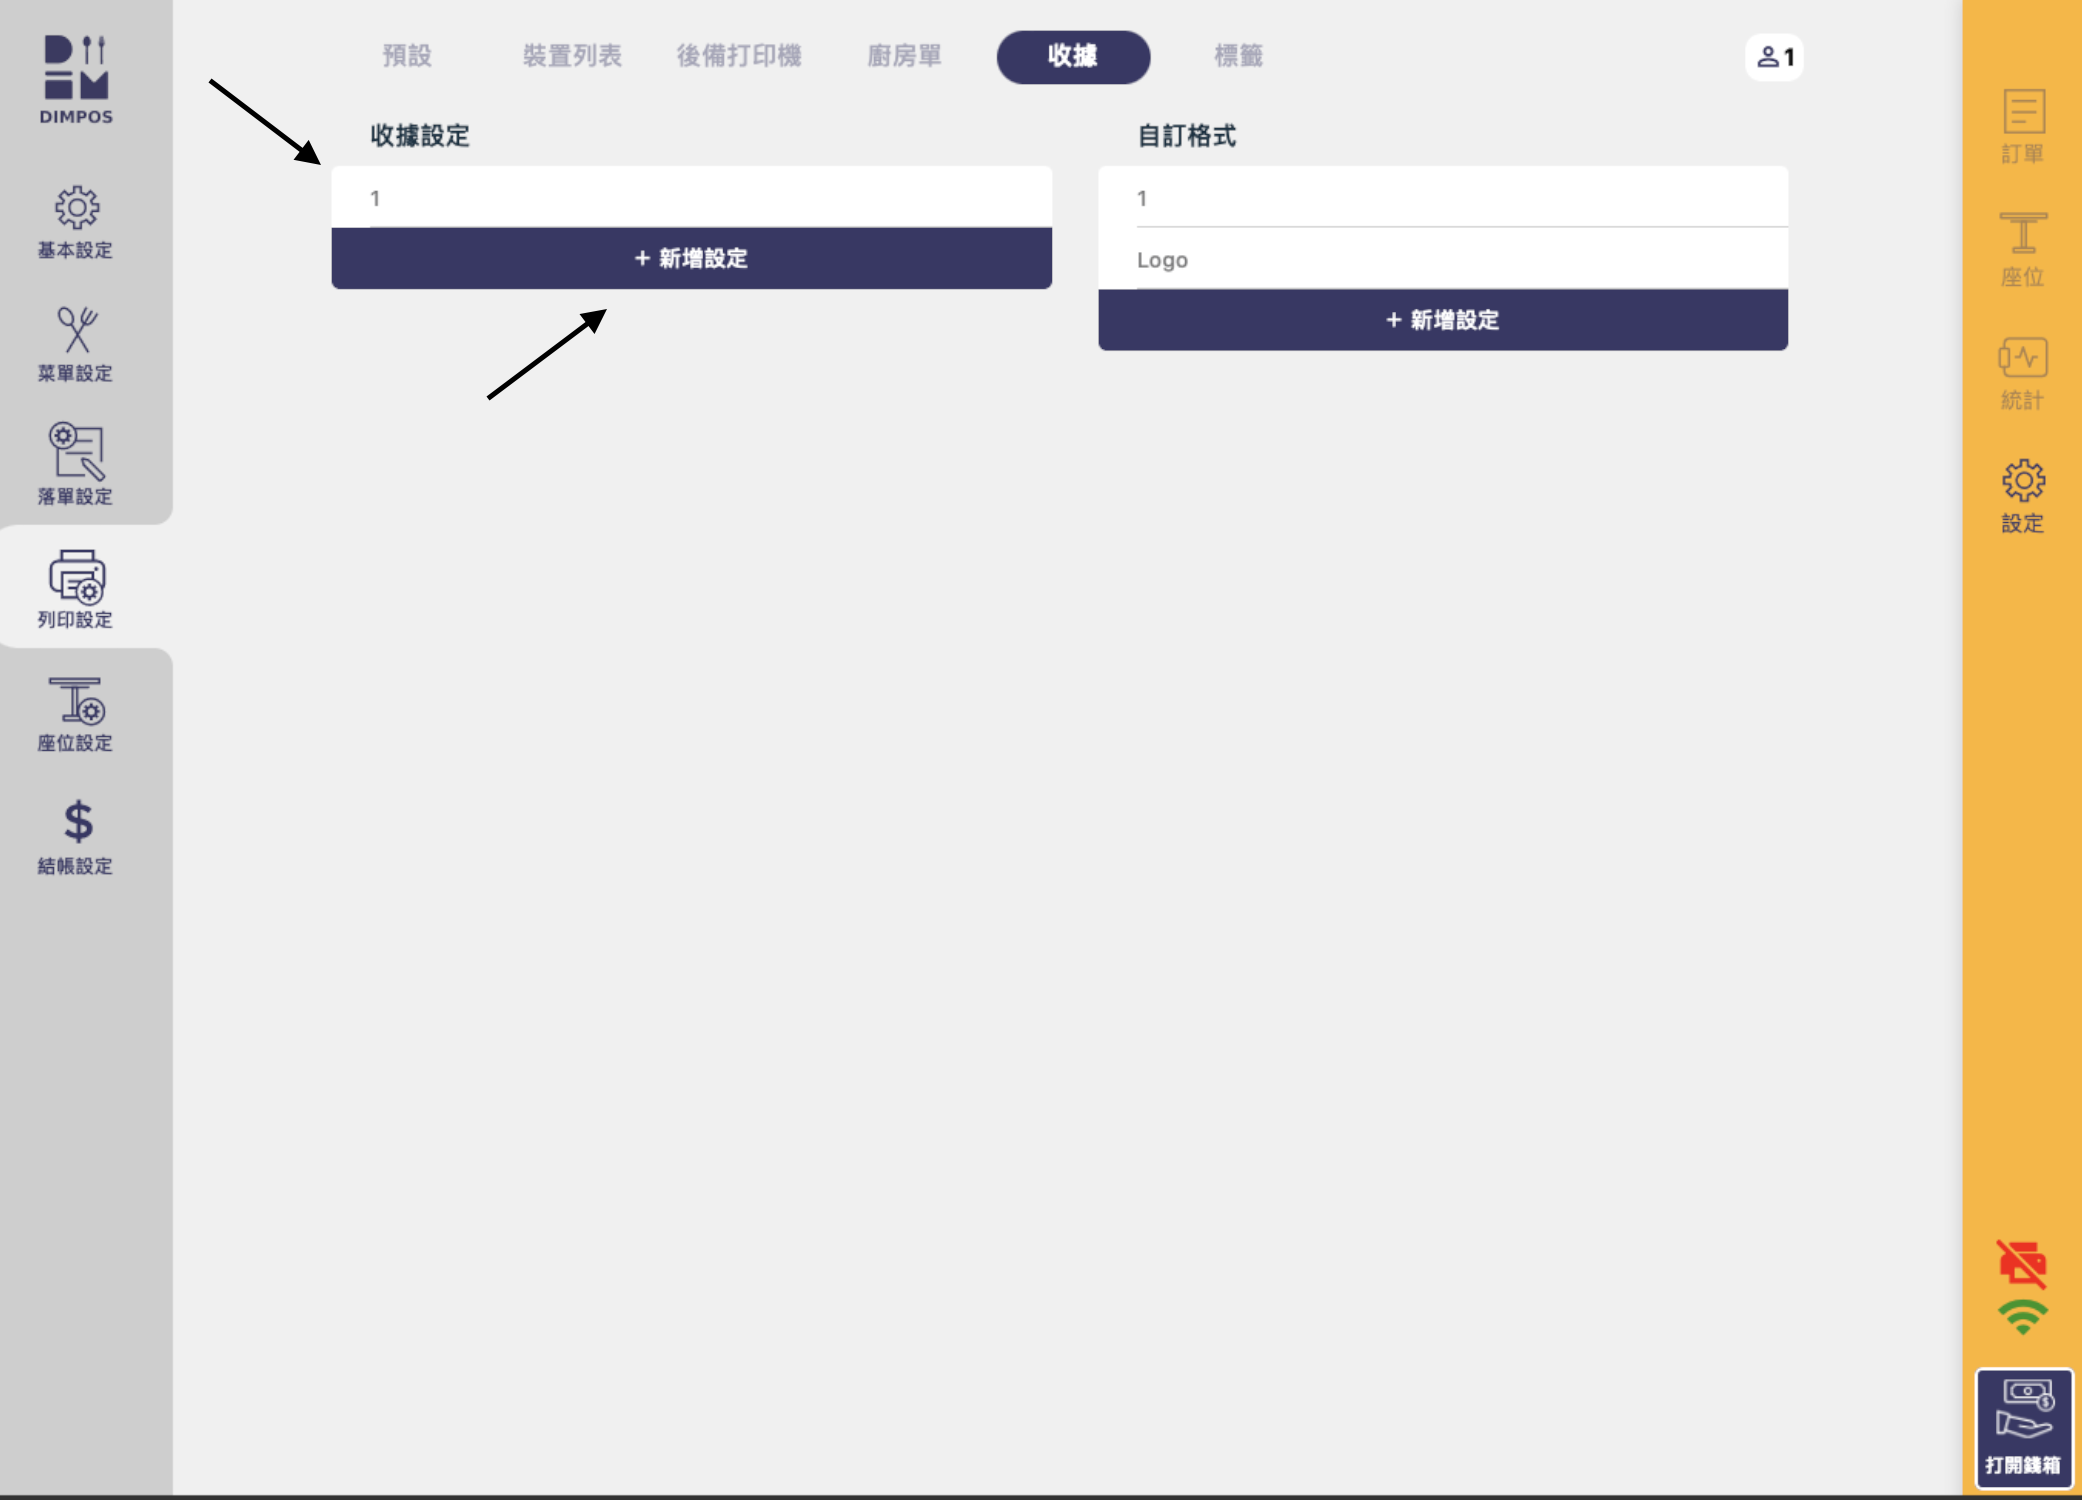Go to 標籤 label tab

tap(1238, 56)
